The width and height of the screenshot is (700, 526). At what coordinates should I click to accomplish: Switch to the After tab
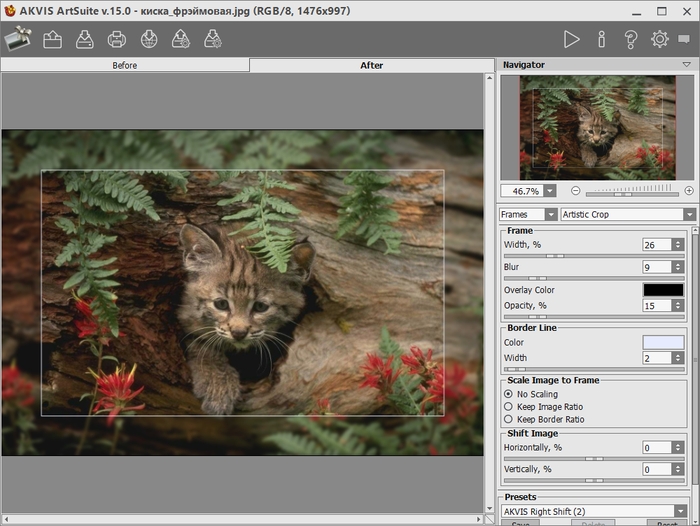click(371, 65)
